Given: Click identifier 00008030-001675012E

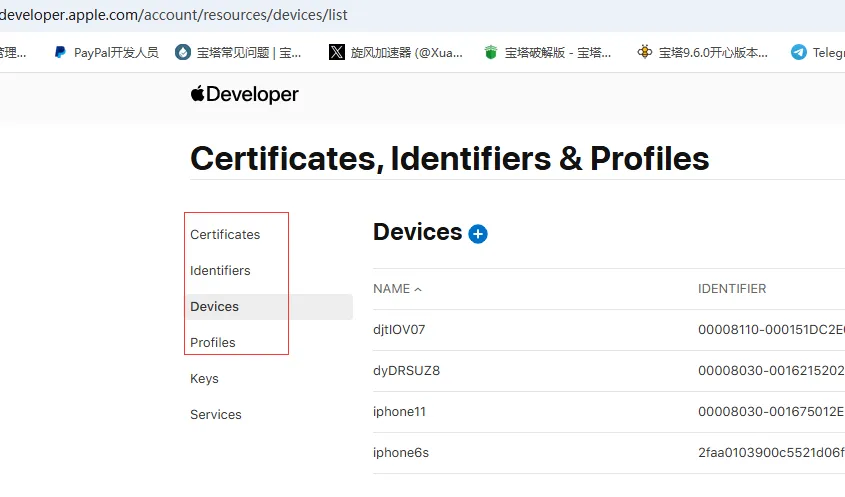Looking at the screenshot, I should click(771, 412).
